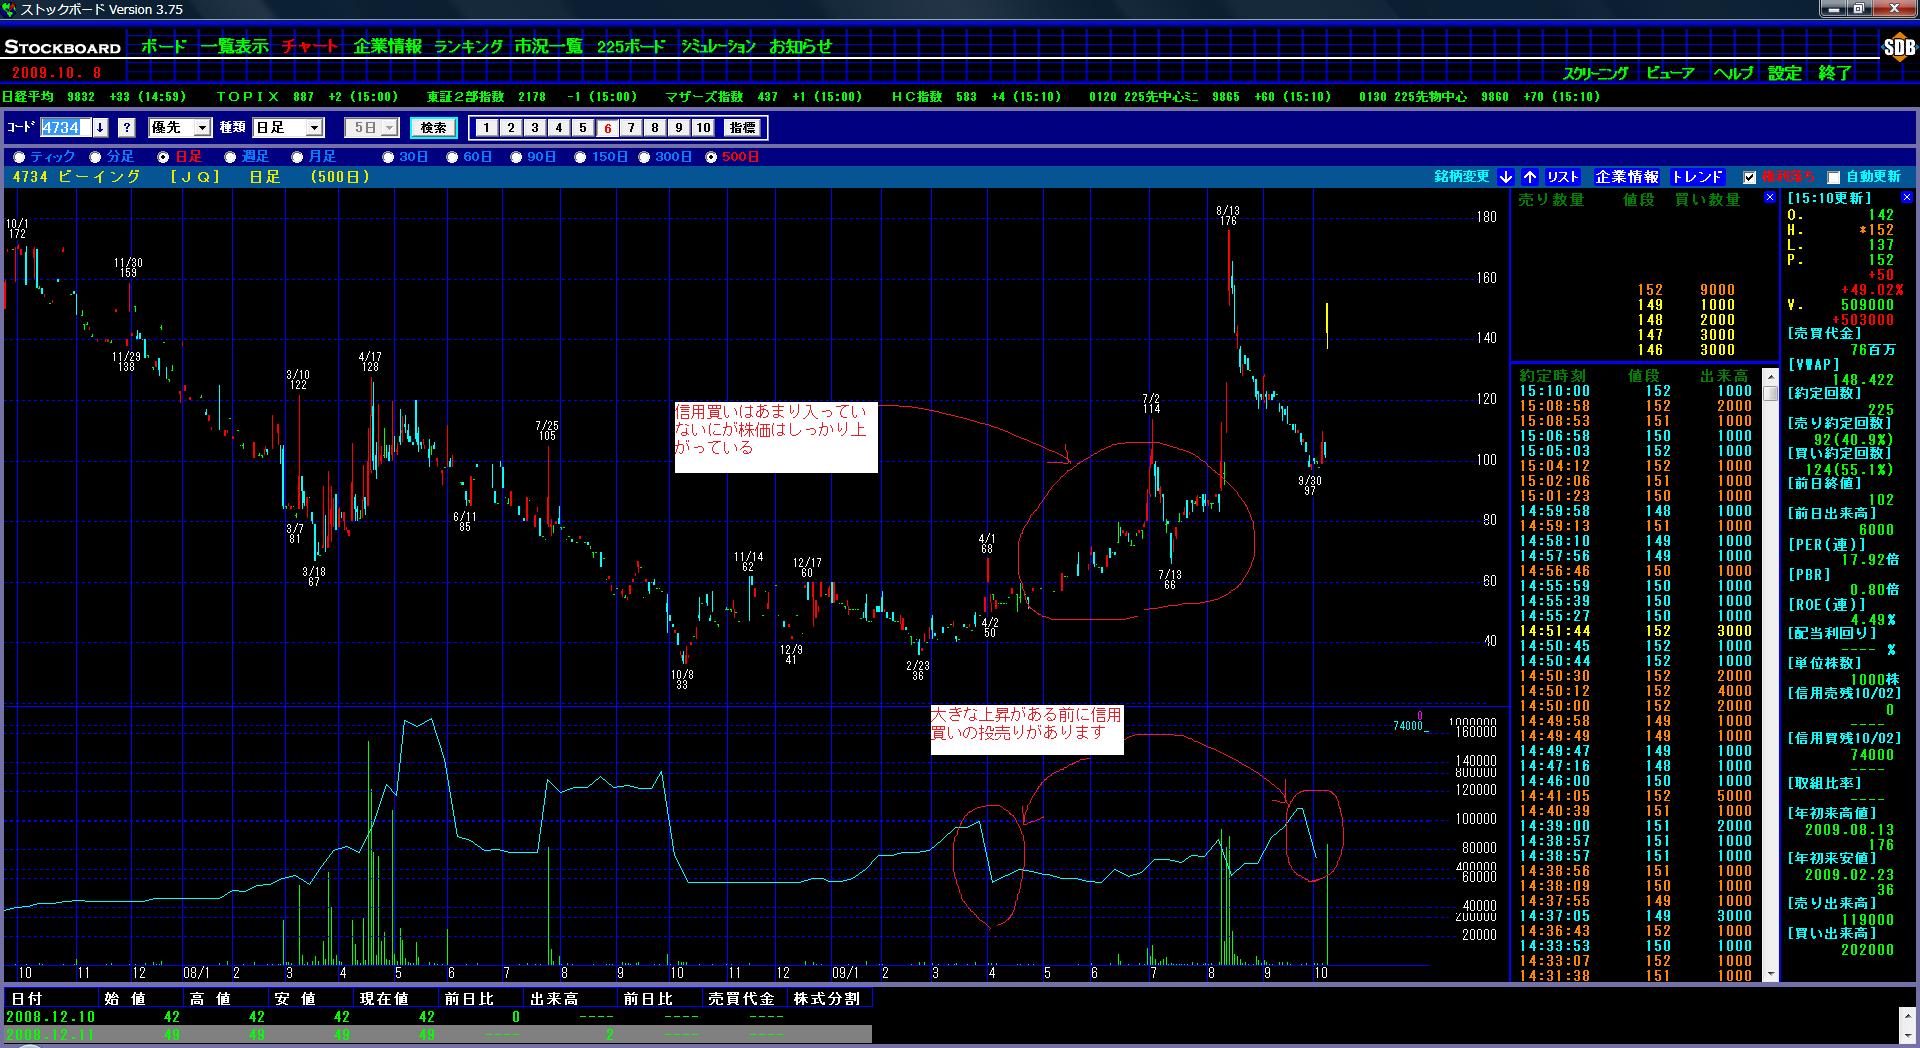Click the up arrow beside 銘柄変更
The image size is (1920, 1048).
[1530, 177]
